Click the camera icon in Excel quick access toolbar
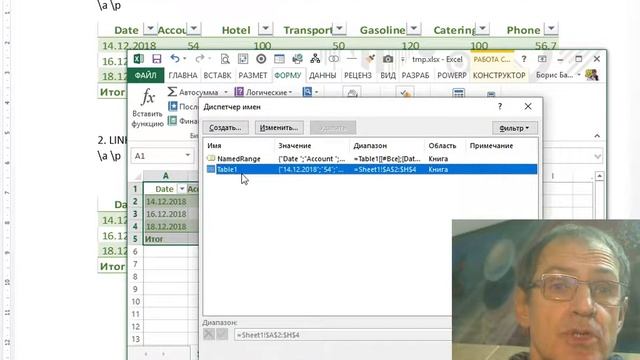 click(388, 59)
